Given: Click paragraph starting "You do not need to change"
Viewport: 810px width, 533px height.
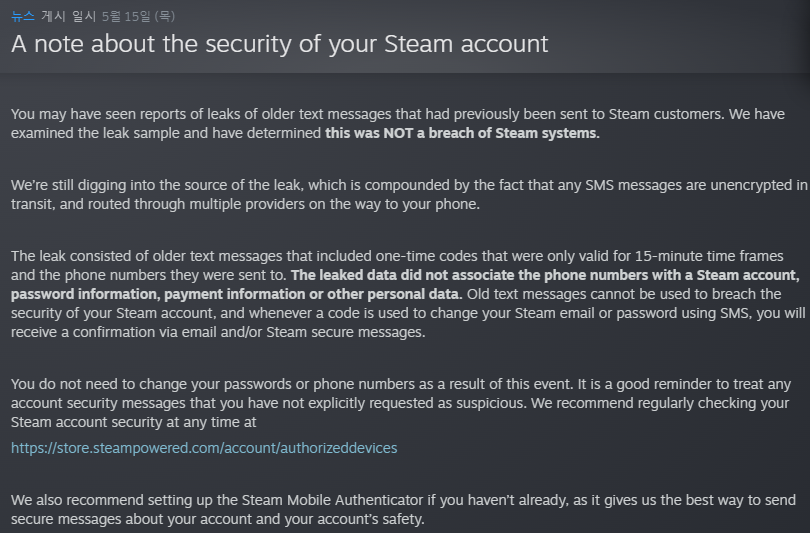Looking at the screenshot, I should pos(300,385).
